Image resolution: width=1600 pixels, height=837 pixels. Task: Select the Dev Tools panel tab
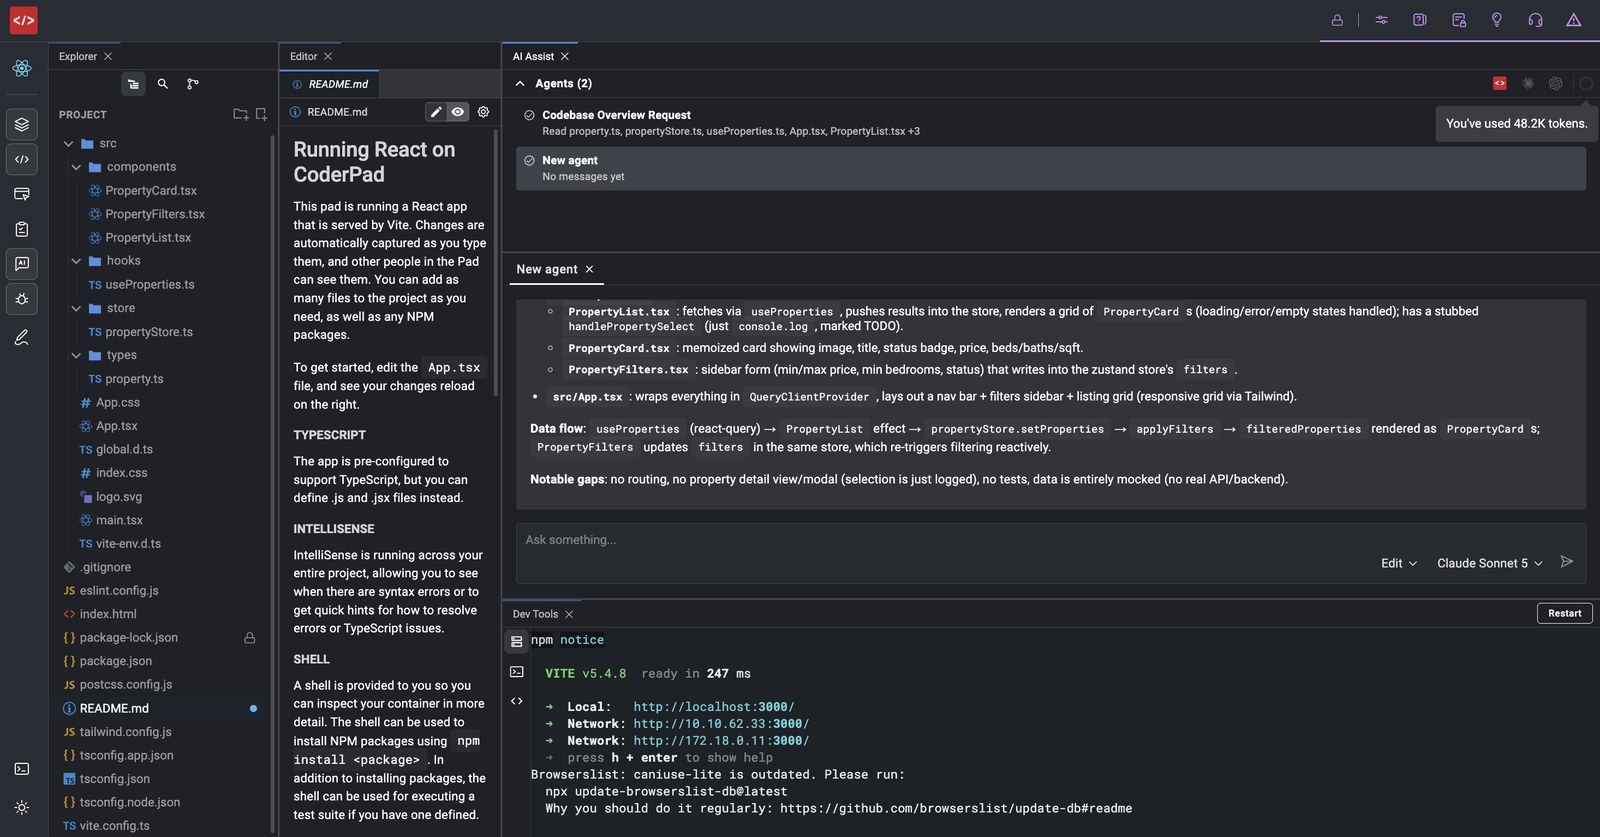click(x=535, y=614)
